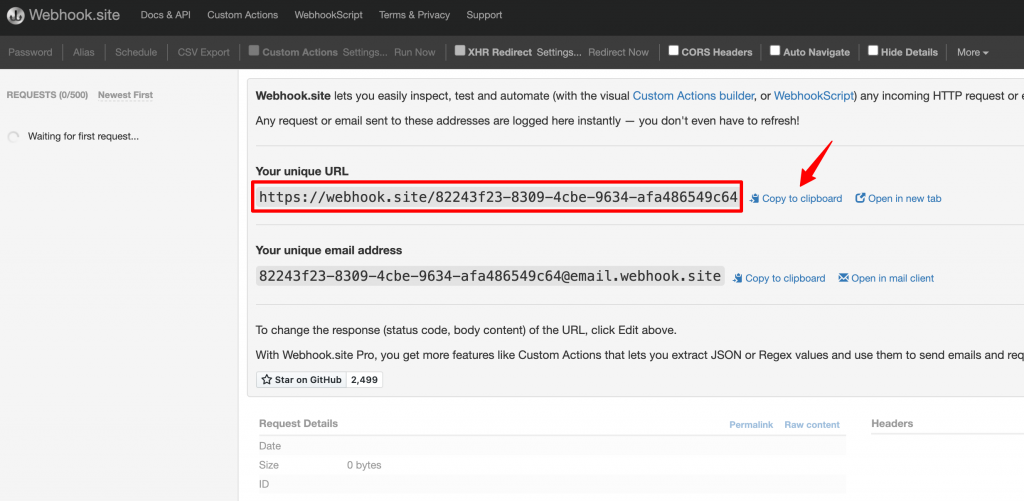Open the WebhookScript link in description
The image size is (1024, 501).
coord(814,96)
